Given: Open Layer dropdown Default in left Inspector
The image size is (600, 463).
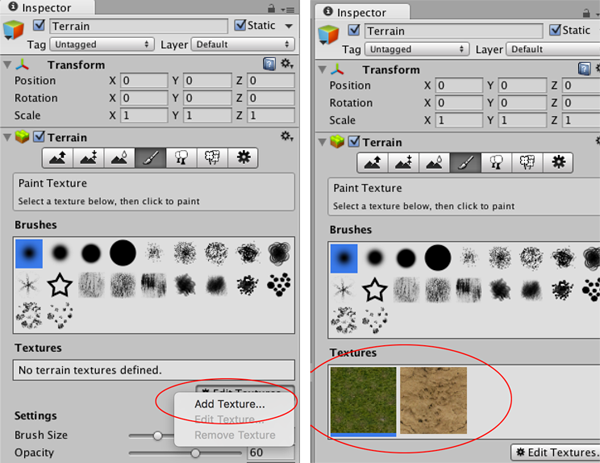Looking at the screenshot, I should coord(243,44).
